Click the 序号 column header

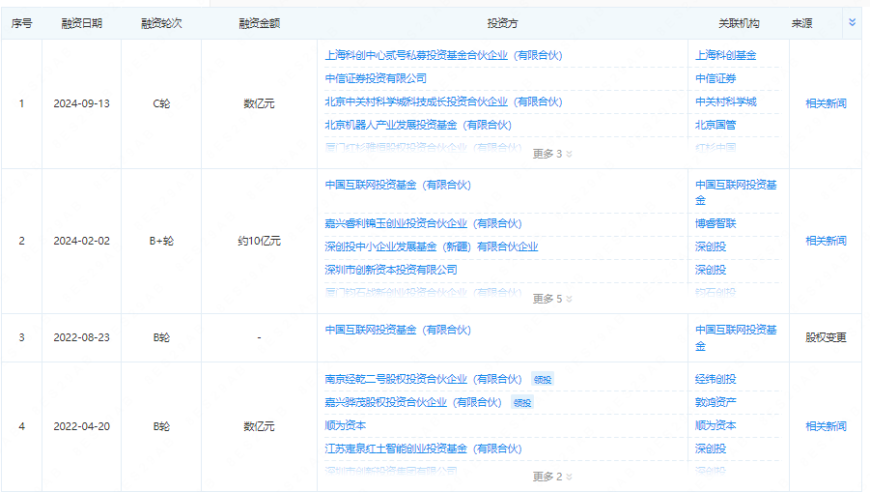coord(22,23)
